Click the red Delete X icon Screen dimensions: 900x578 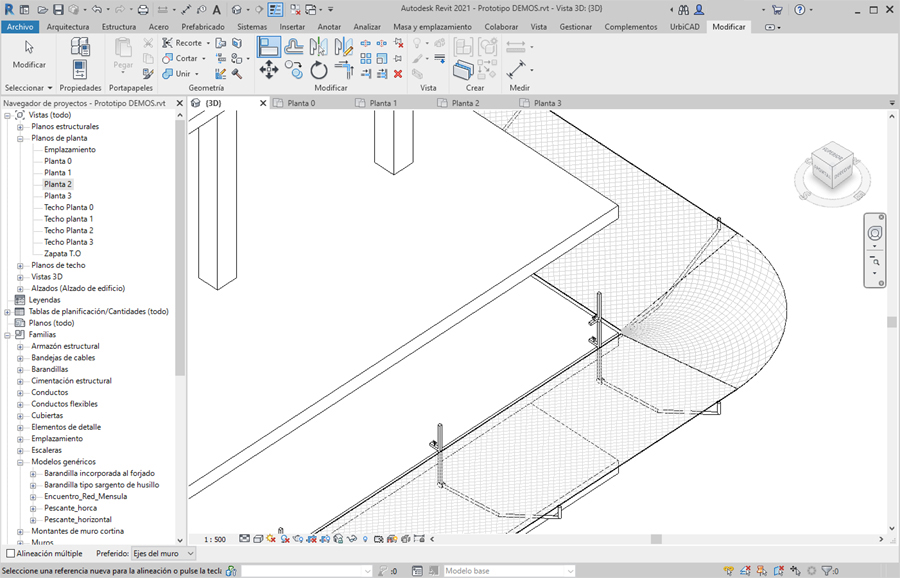click(x=398, y=73)
